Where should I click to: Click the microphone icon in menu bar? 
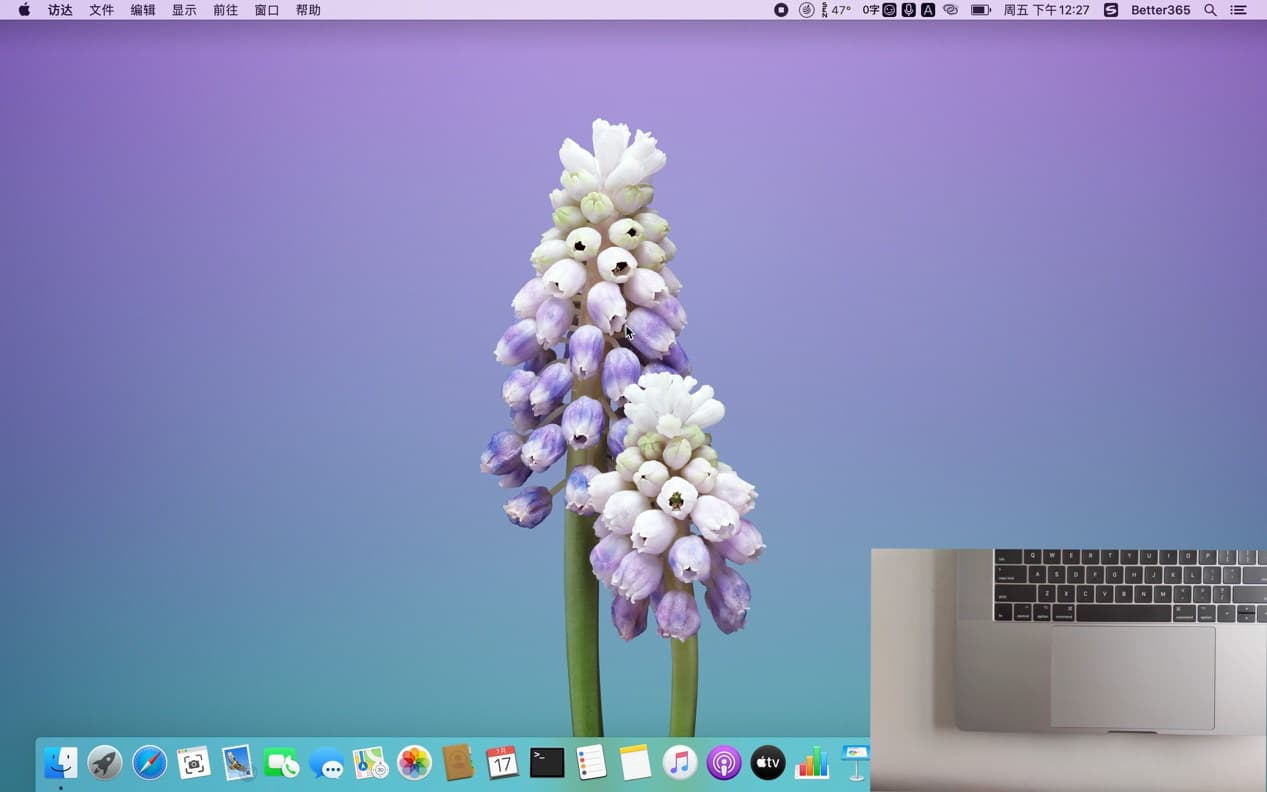tap(909, 10)
